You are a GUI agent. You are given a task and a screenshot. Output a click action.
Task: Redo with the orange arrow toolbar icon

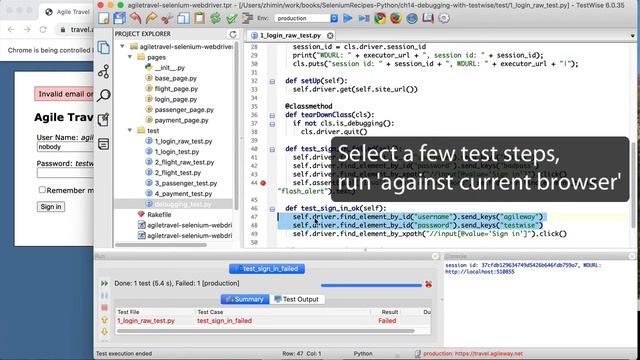tap(151, 18)
